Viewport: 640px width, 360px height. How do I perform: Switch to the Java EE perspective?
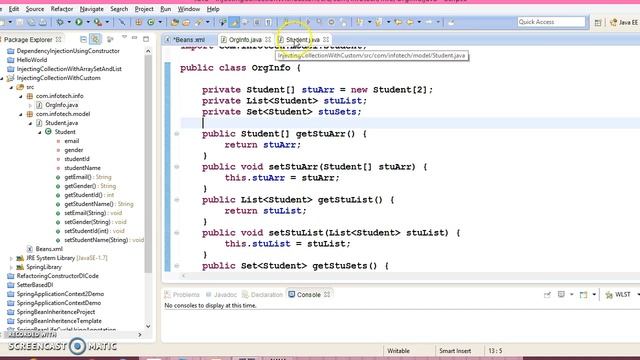tap(624, 22)
